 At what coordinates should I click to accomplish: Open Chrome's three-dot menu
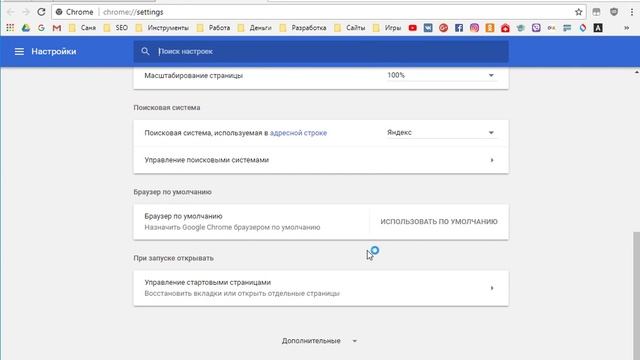(x=631, y=12)
